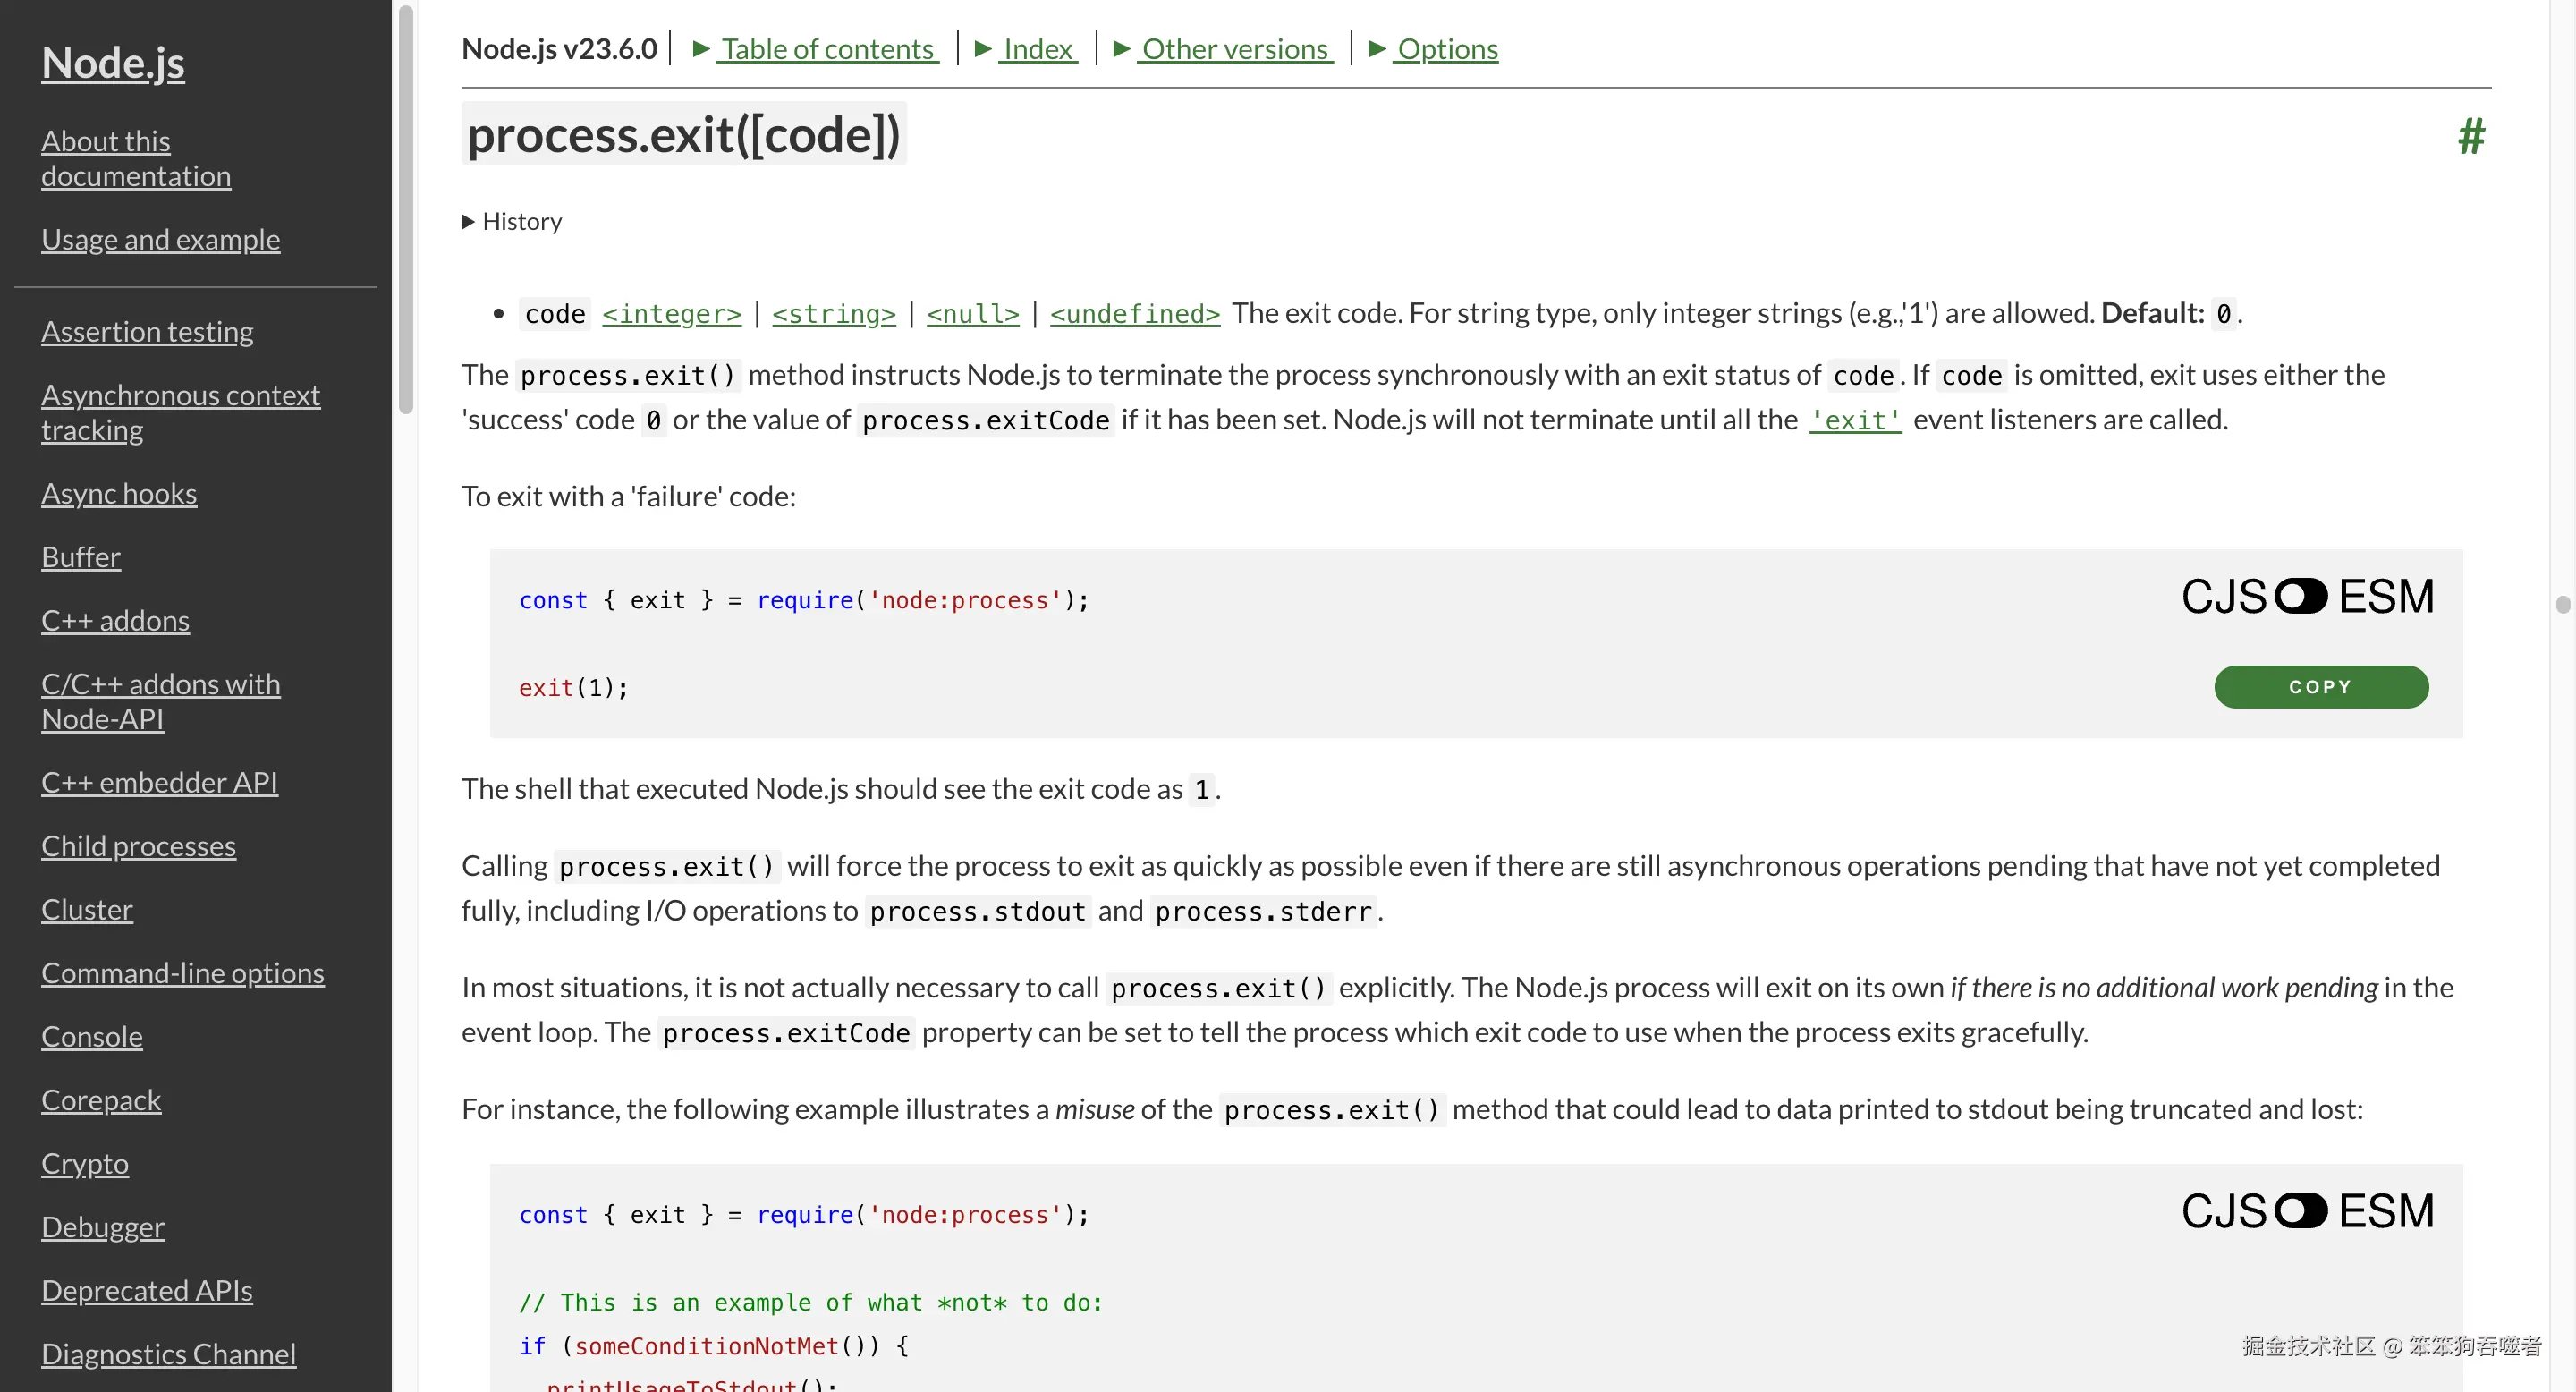The image size is (2576, 1392).
Task: Expand the History disclosure triangle
Action: click(512, 221)
